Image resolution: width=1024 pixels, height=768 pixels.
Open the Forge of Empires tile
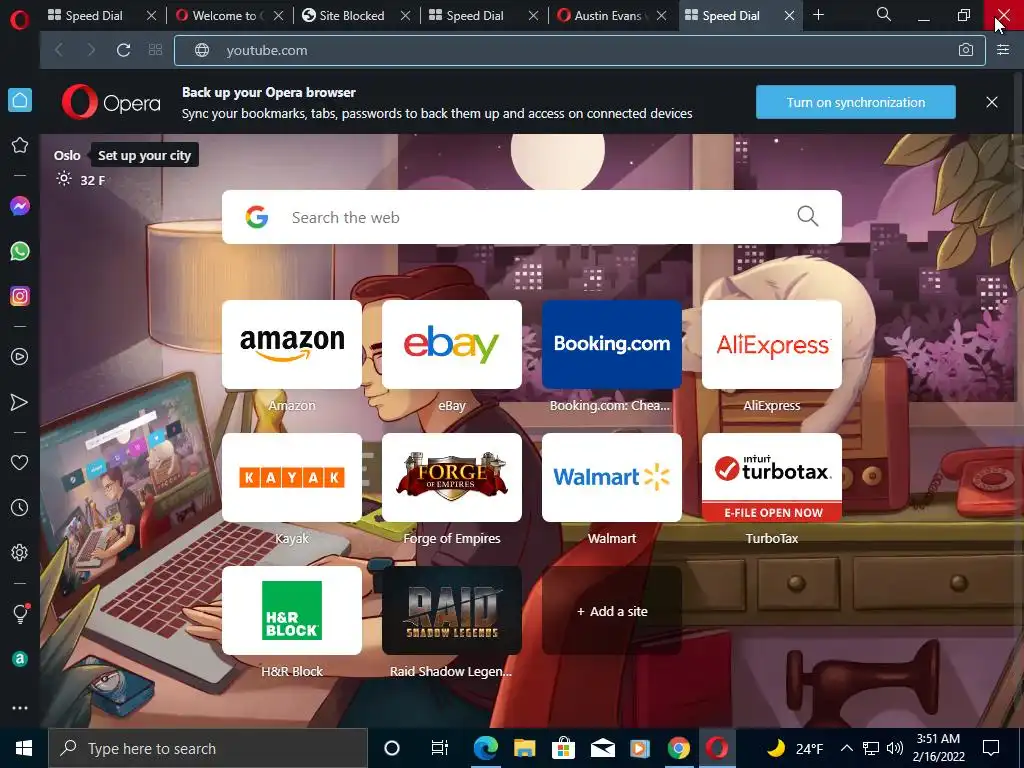tap(452, 477)
